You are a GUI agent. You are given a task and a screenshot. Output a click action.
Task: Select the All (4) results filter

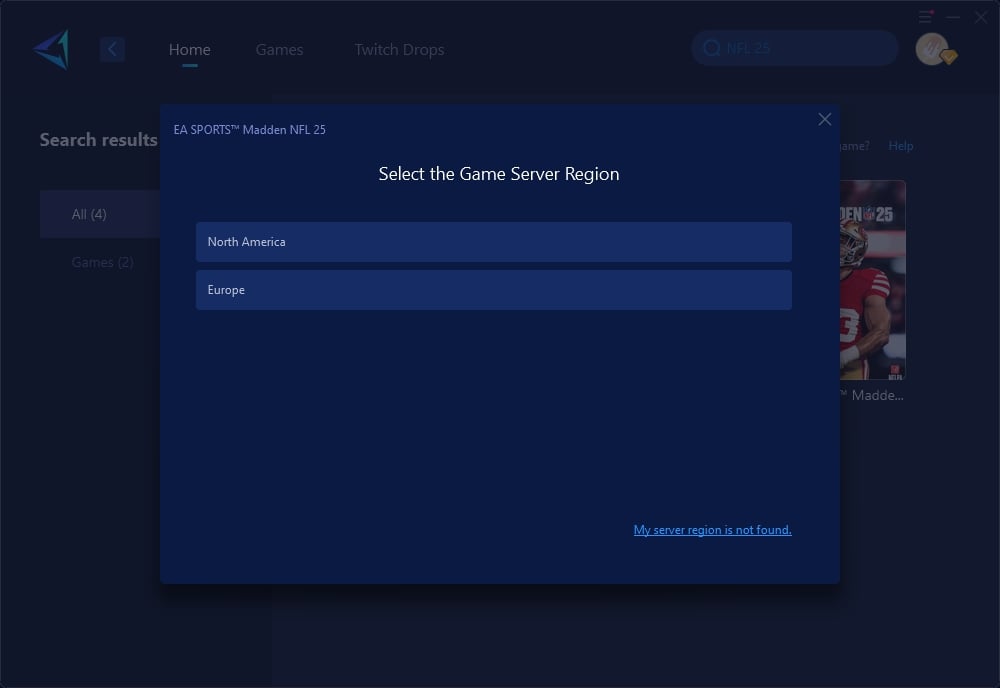[100, 214]
